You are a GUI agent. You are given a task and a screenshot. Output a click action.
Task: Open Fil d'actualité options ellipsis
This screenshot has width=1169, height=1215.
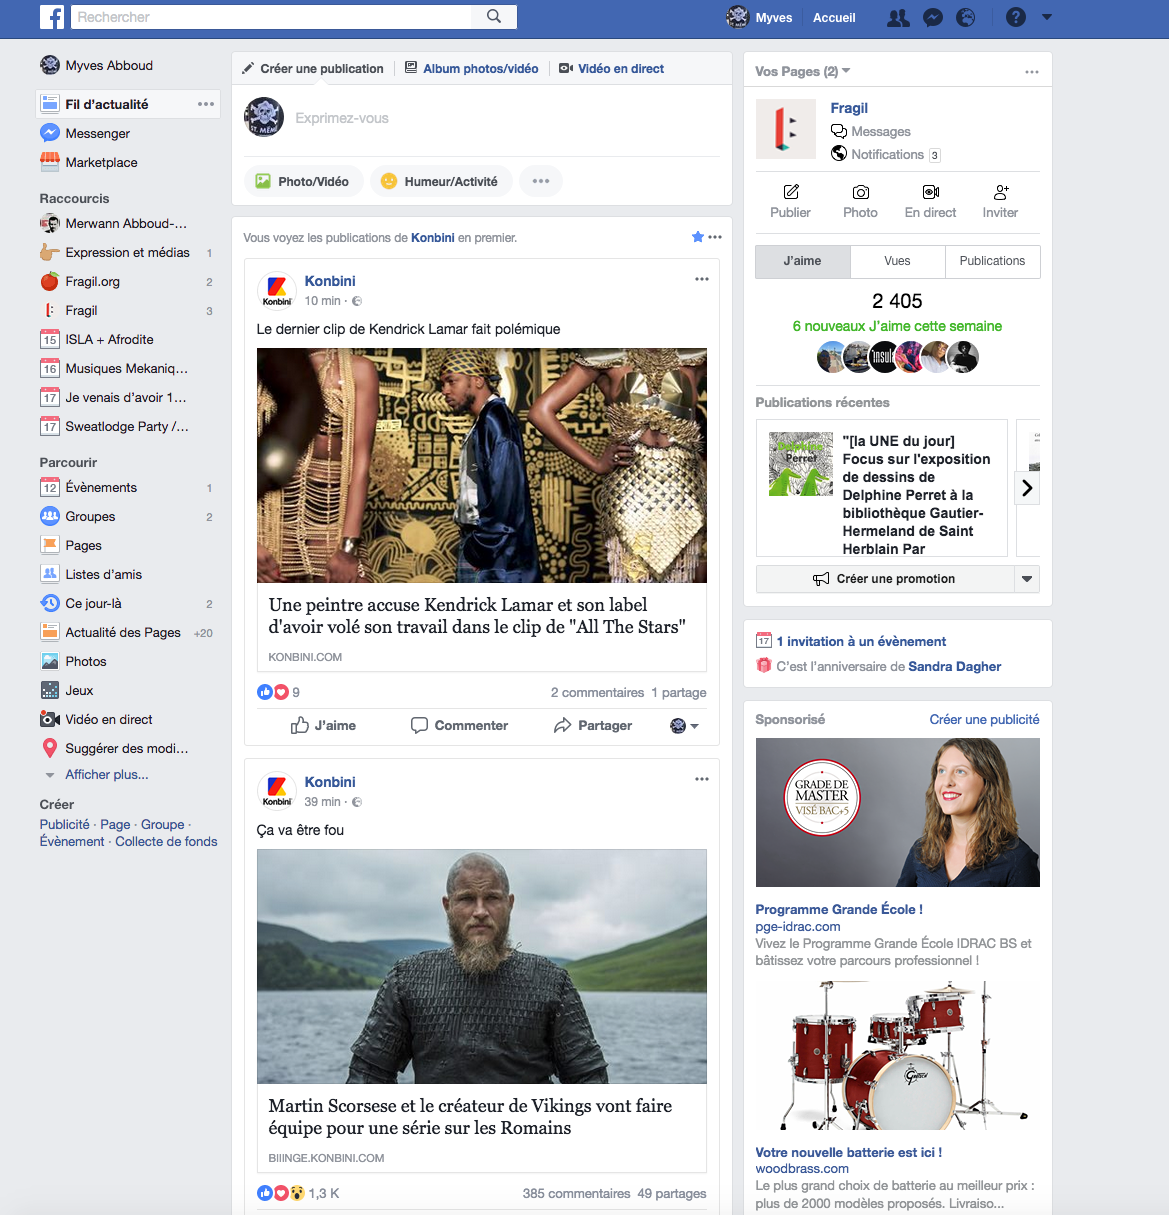coord(206,104)
